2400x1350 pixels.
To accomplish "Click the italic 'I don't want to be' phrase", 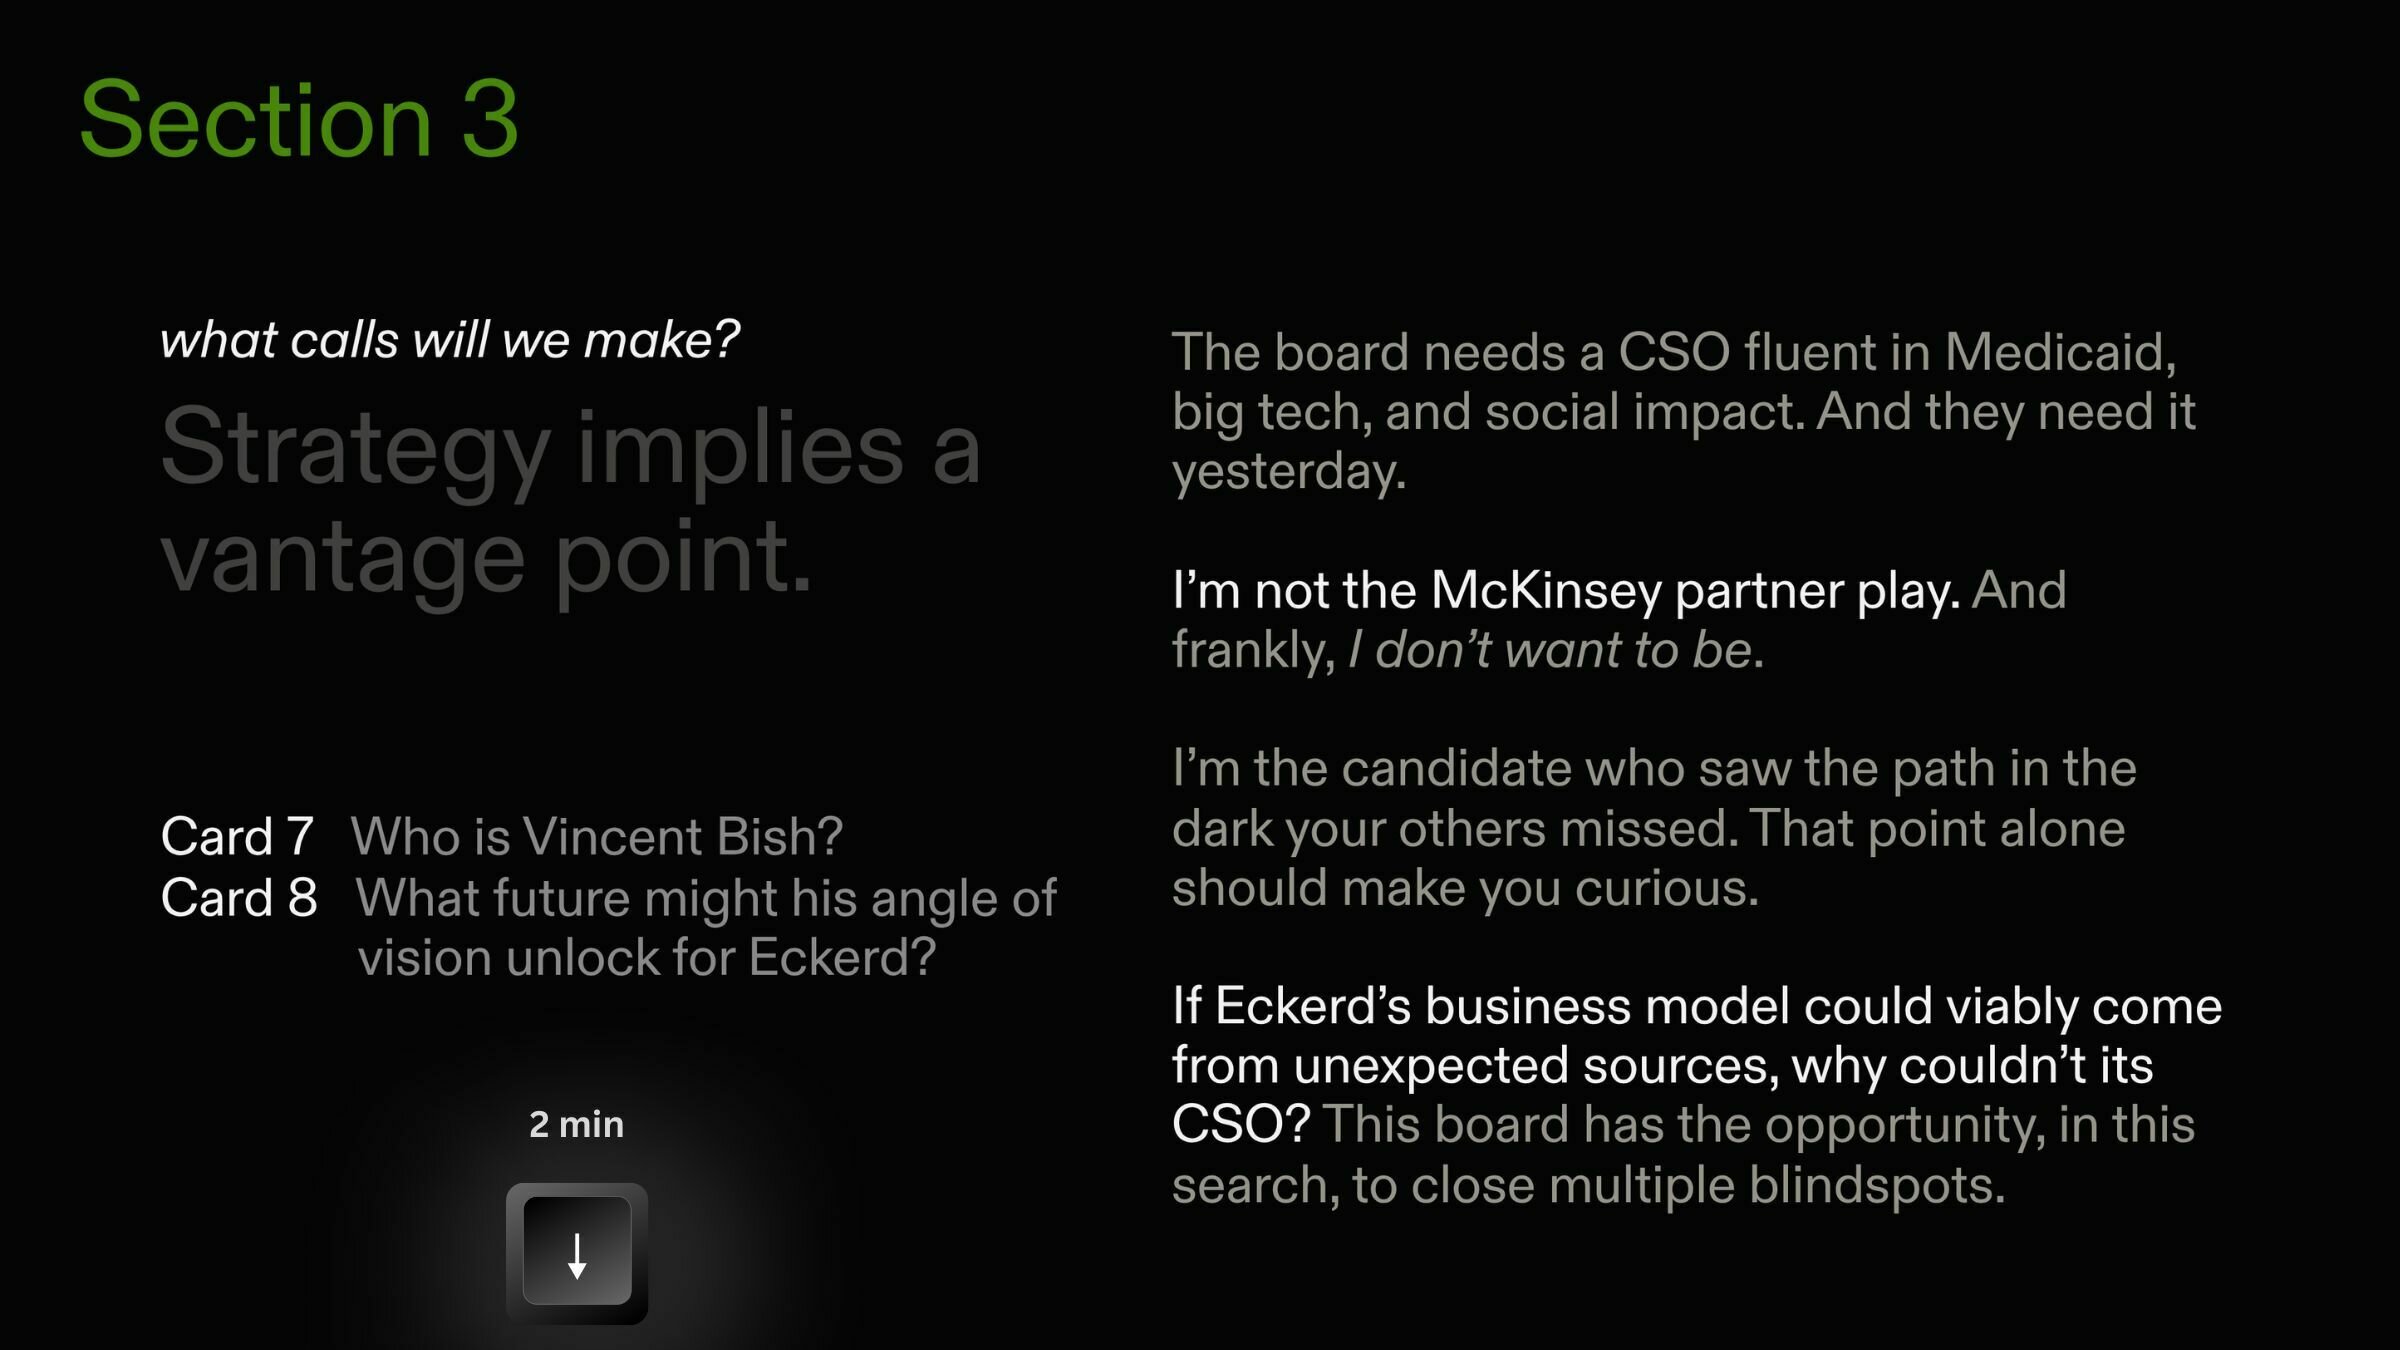I will pos(1549,650).
